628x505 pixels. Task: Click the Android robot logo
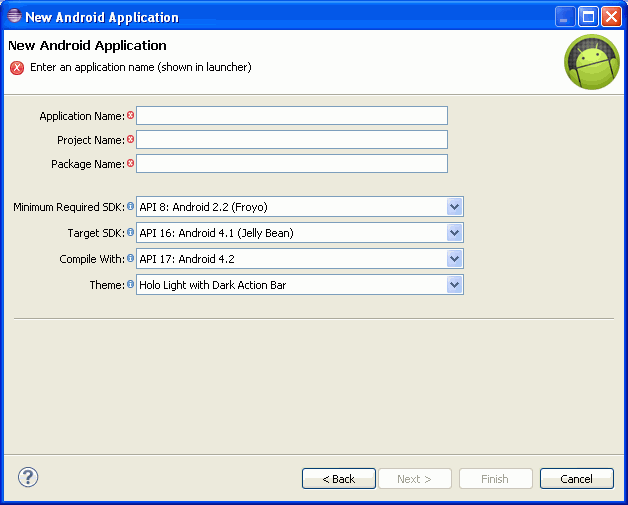[592, 62]
